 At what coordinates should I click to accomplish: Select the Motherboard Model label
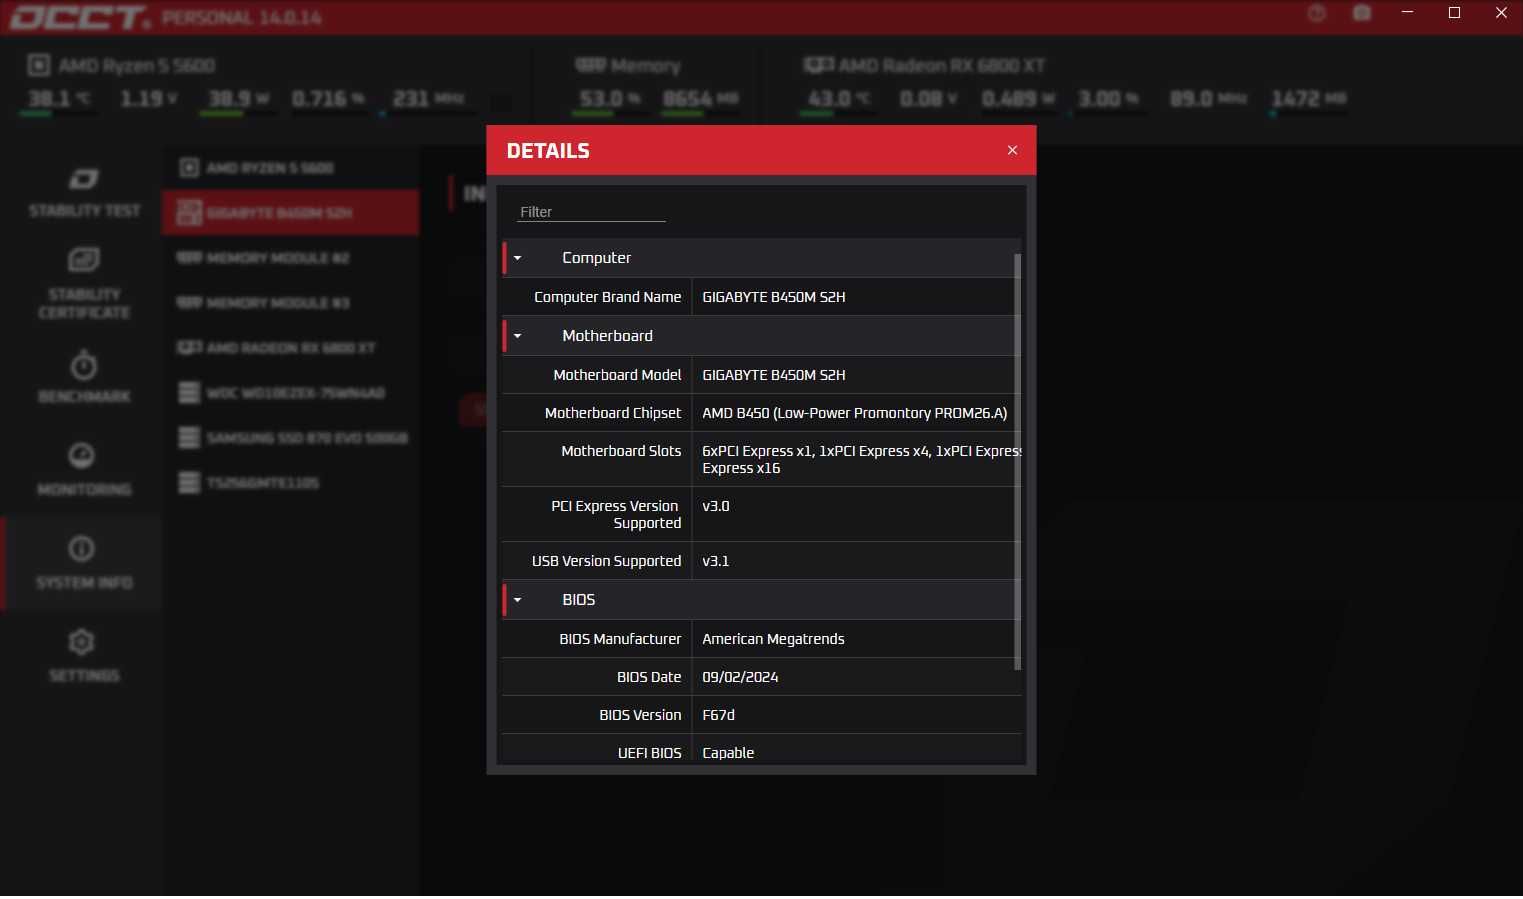(x=617, y=375)
